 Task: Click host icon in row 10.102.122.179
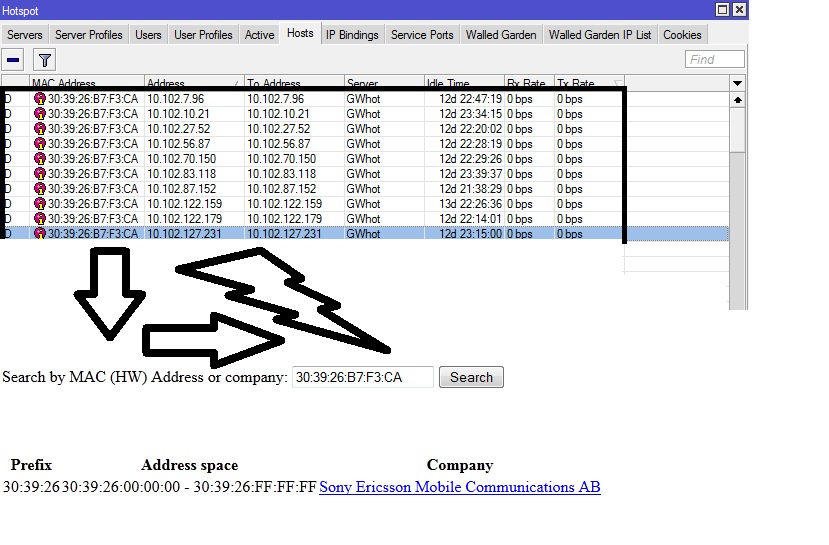40,218
